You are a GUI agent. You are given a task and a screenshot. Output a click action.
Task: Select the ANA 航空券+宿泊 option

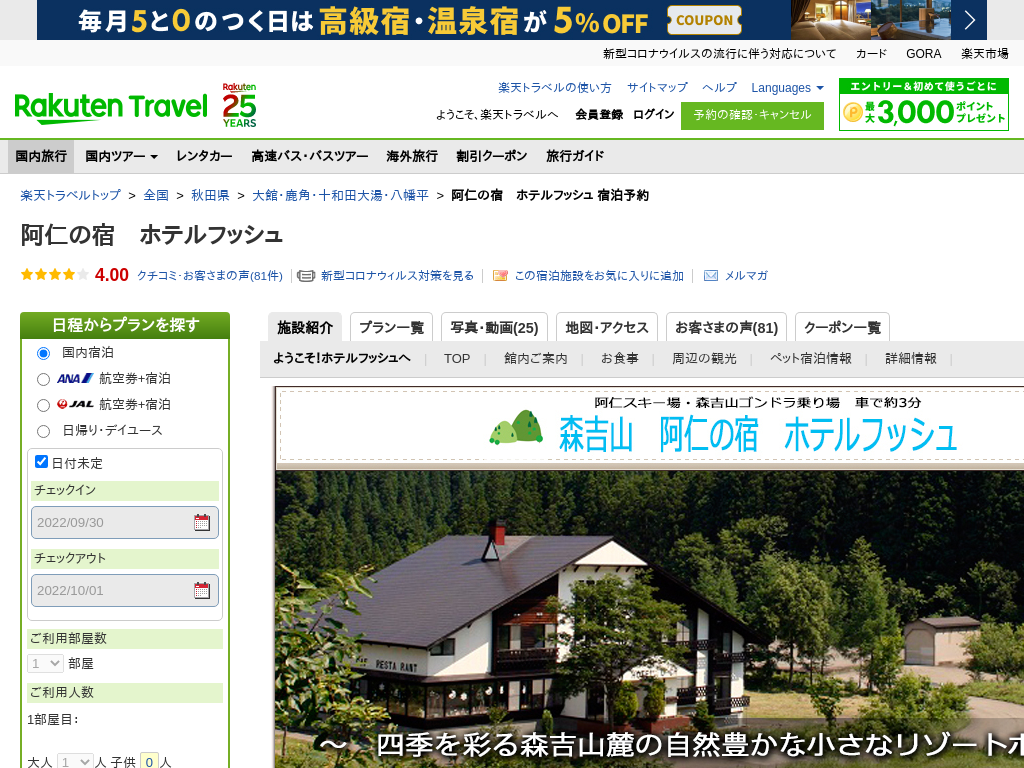click(x=44, y=379)
